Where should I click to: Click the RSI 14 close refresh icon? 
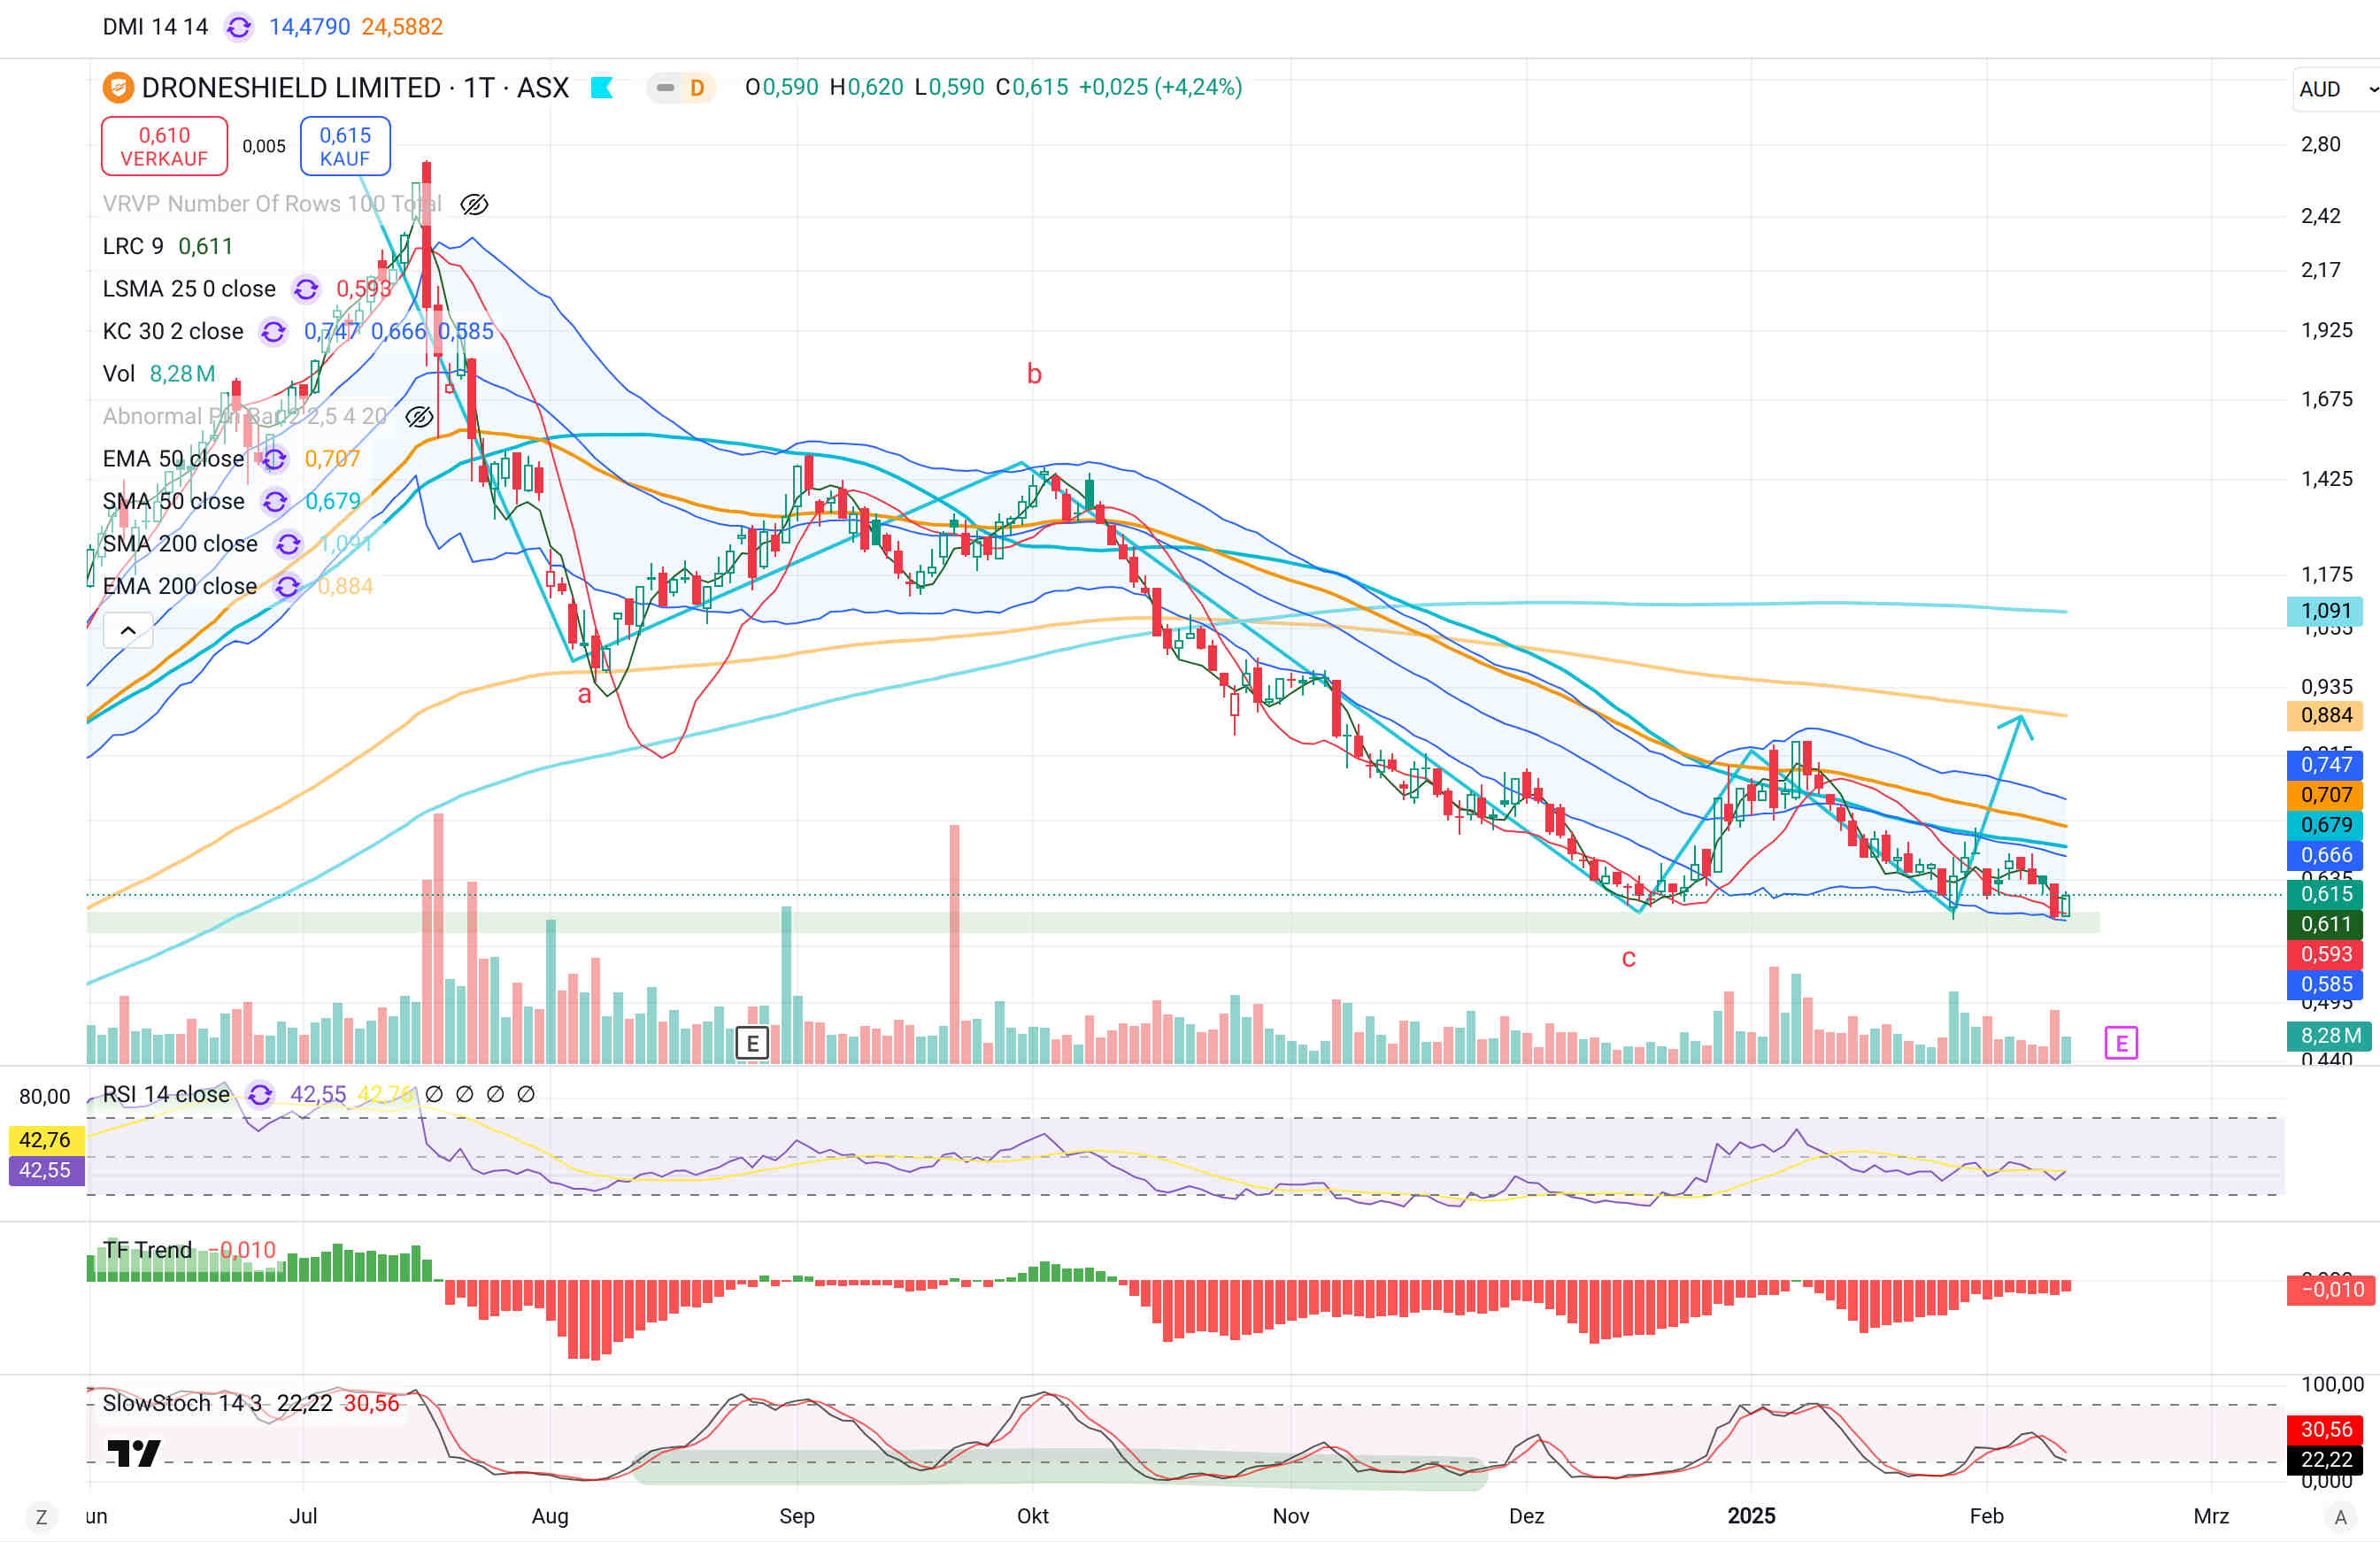pos(260,1094)
